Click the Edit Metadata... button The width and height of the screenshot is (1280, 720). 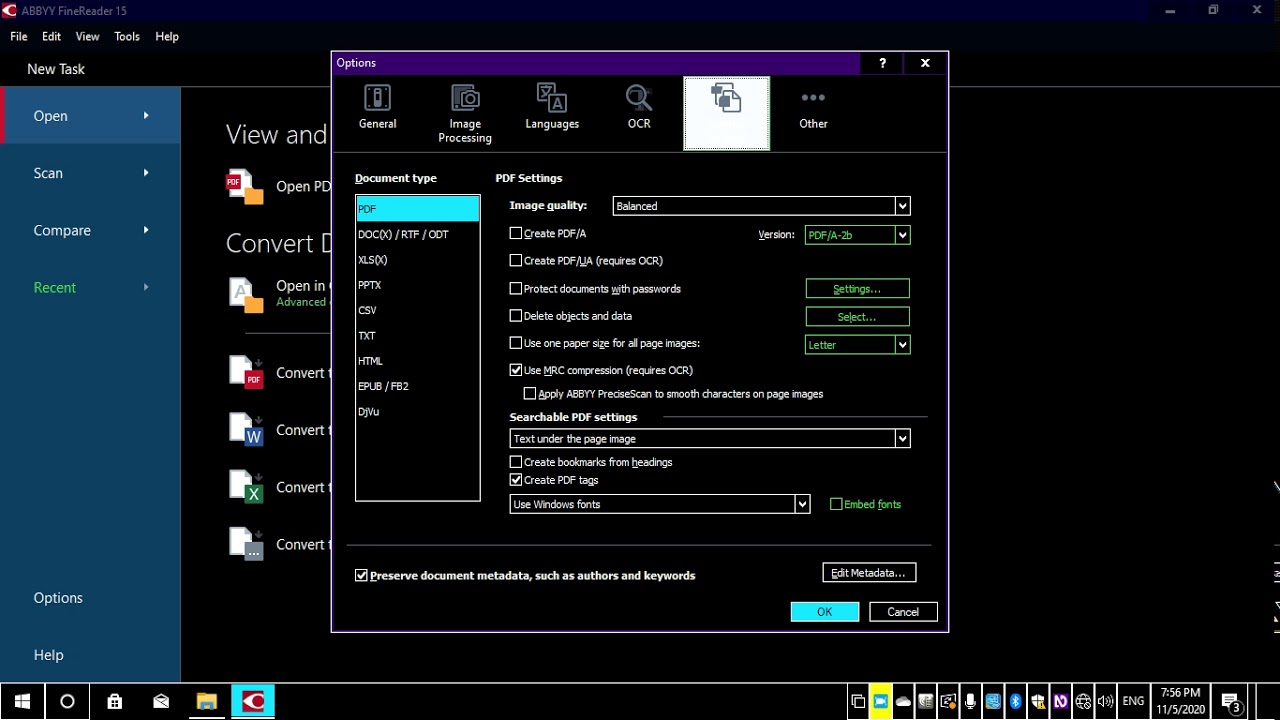[x=869, y=573]
